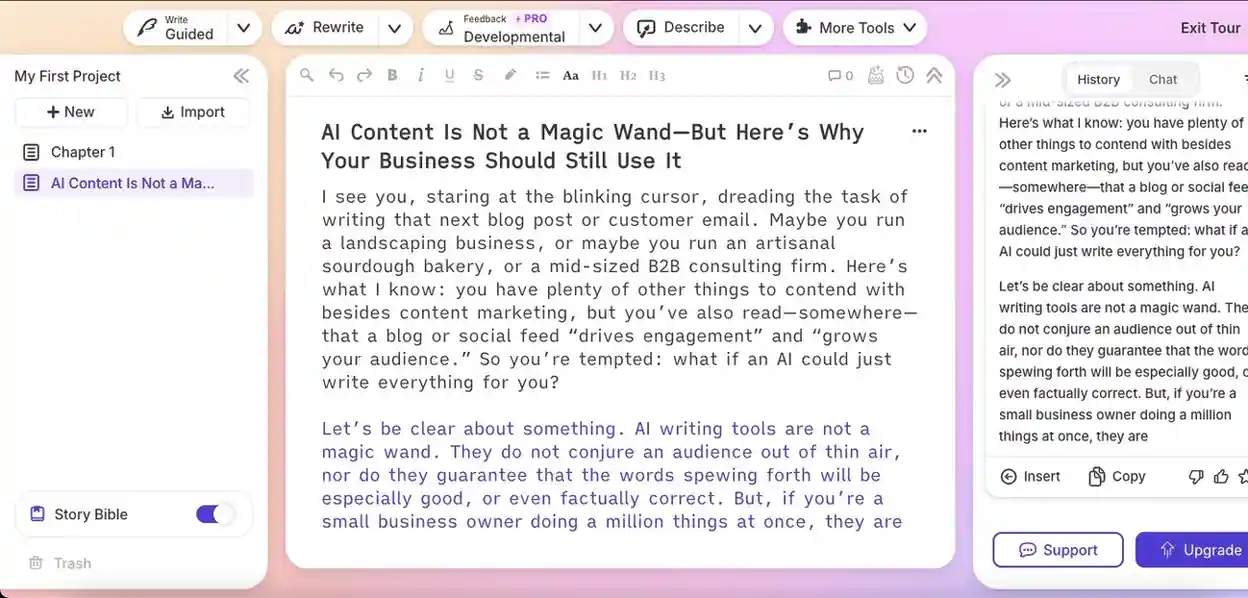
Task: Copy the generated text
Action: pyautogui.click(x=1116, y=477)
